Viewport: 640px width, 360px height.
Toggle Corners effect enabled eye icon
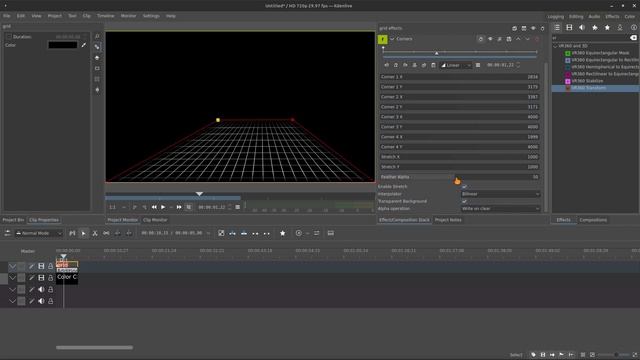(x=490, y=39)
